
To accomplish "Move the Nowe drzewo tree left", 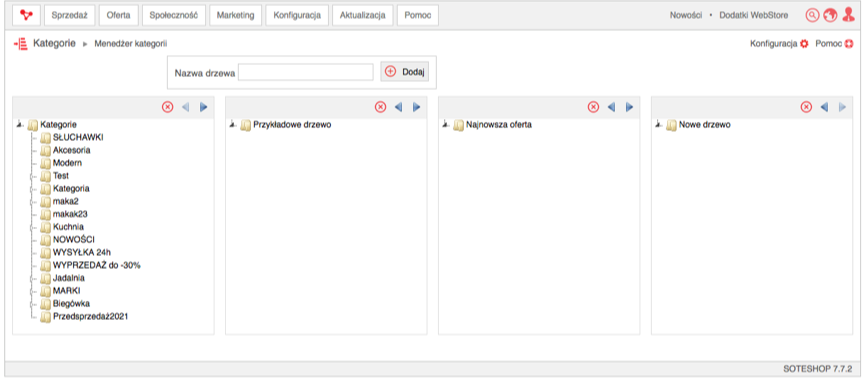I will 824,107.
